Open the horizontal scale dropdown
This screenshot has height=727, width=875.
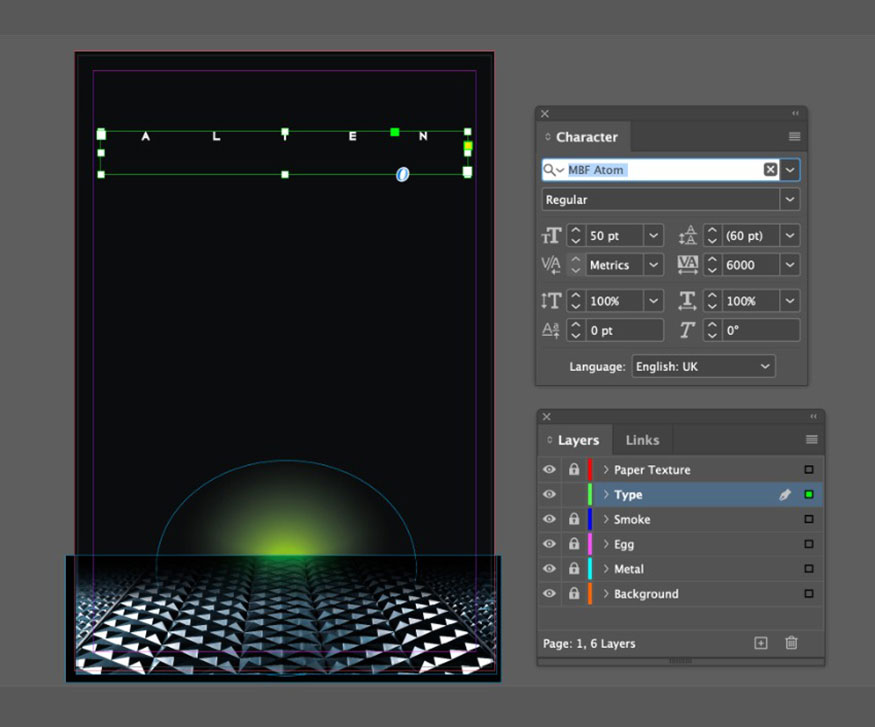[790, 301]
